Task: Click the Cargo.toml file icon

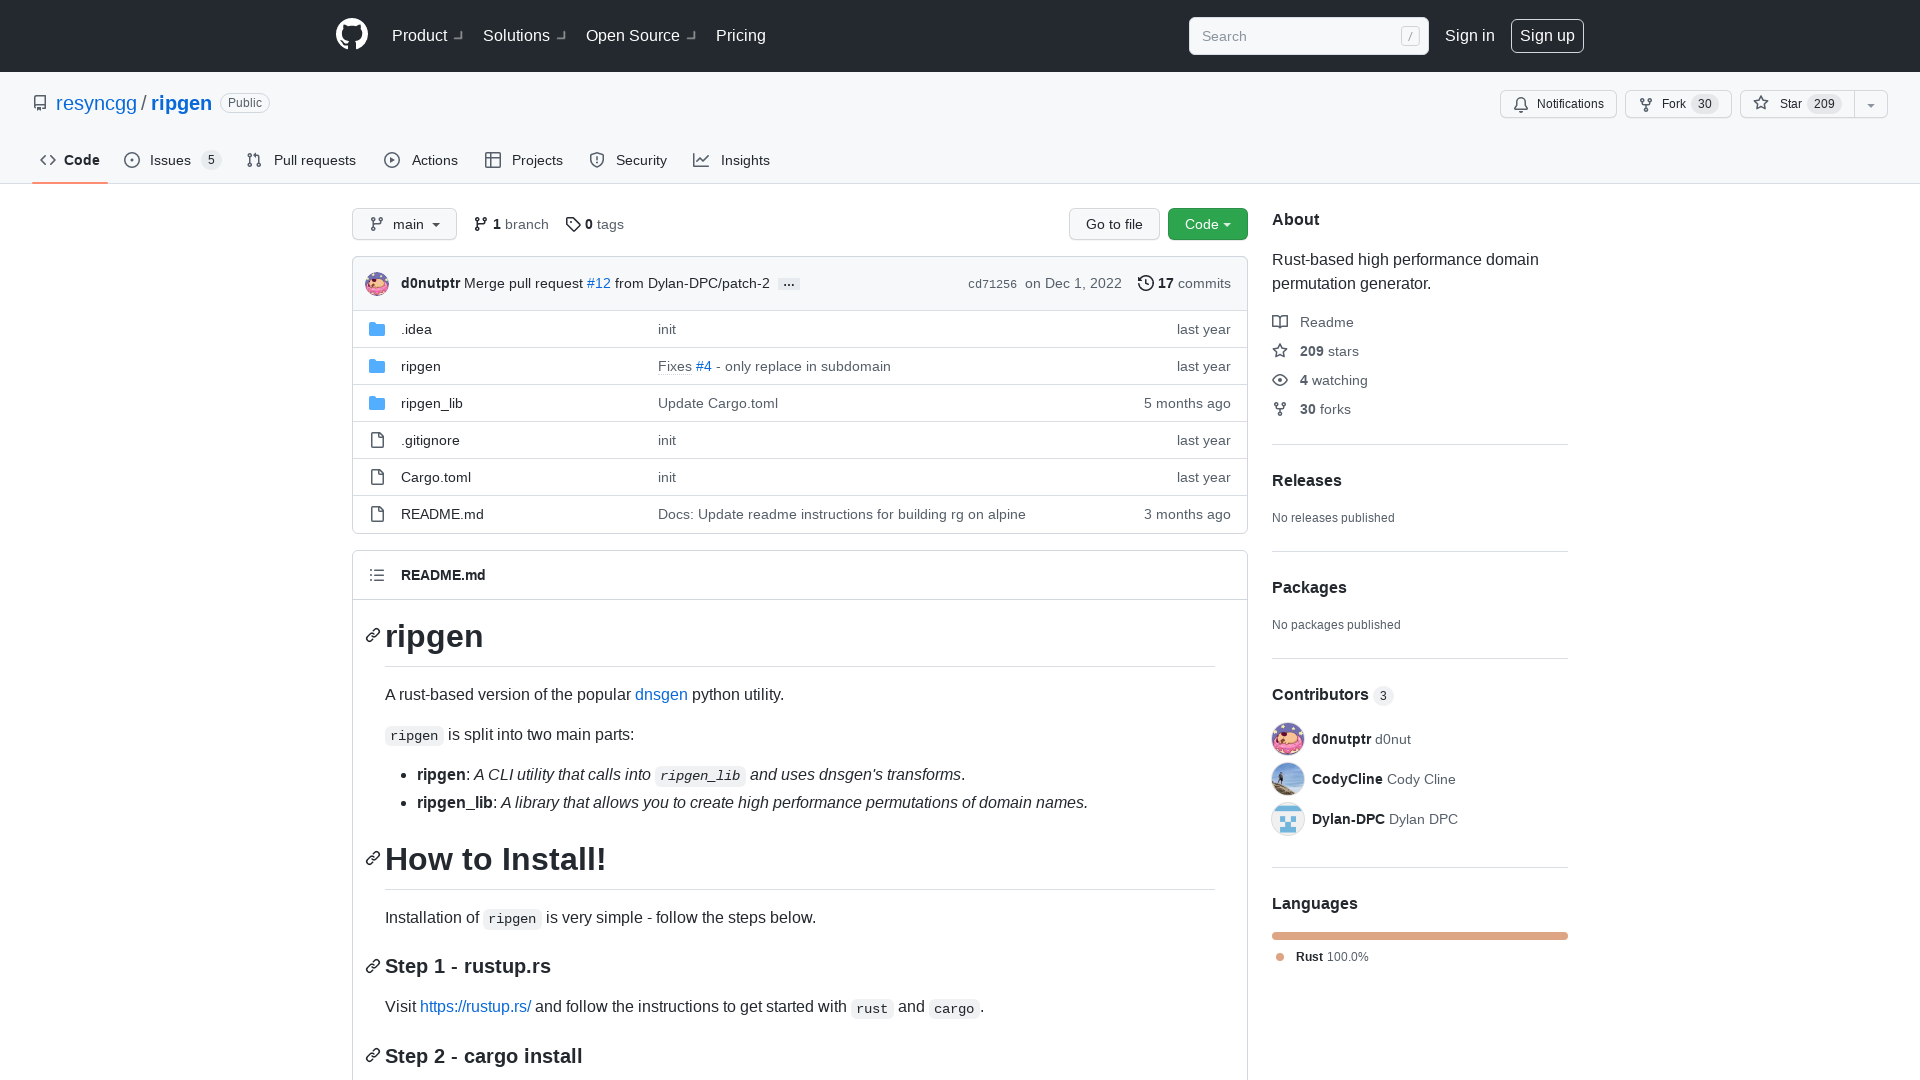Action: tap(377, 477)
